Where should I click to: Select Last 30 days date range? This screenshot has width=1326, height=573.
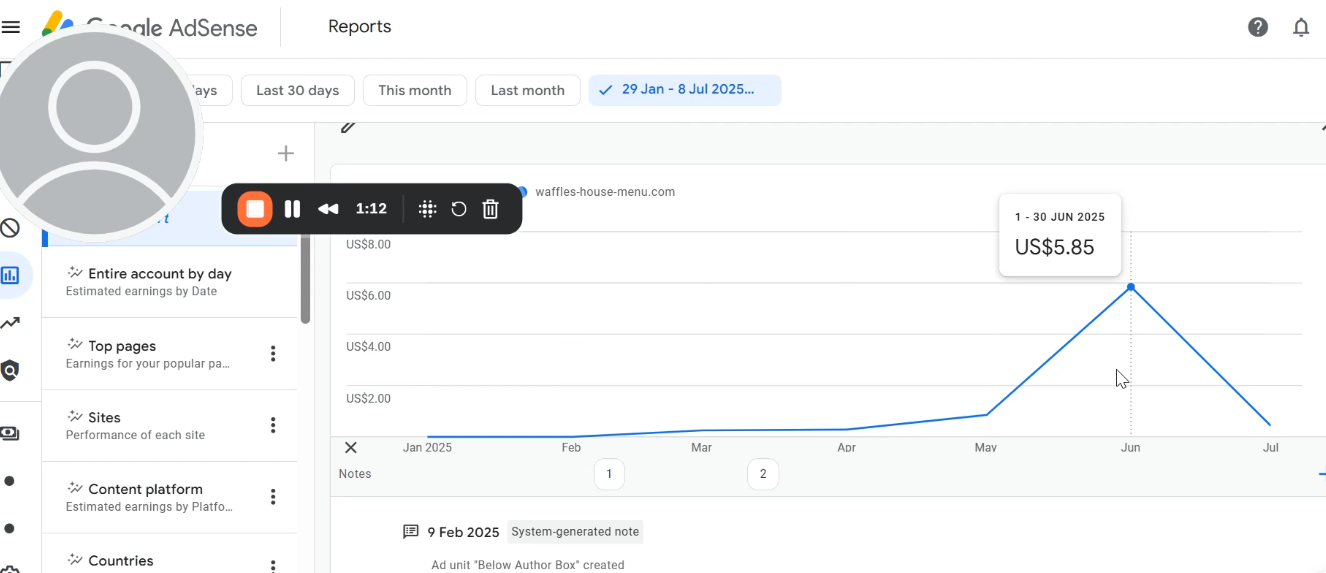coord(297,90)
